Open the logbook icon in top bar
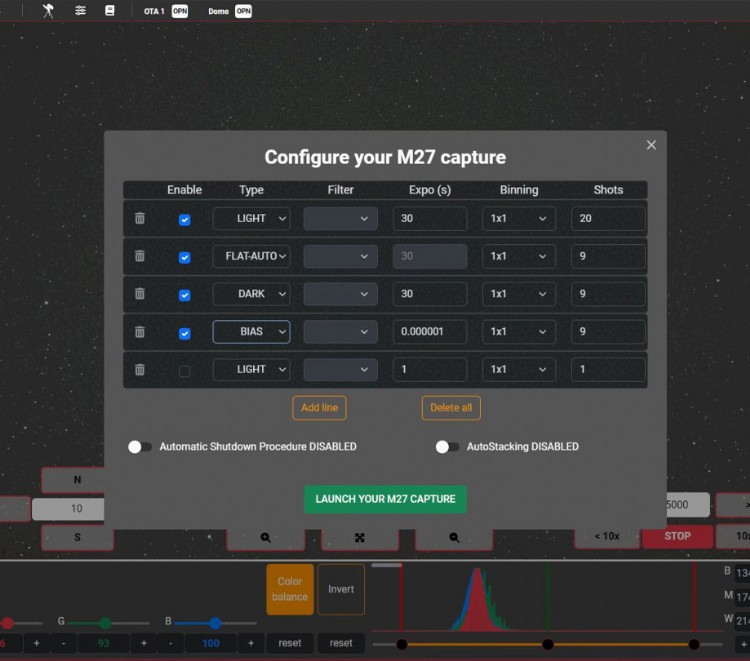 pyautogui.click(x=110, y=10)
